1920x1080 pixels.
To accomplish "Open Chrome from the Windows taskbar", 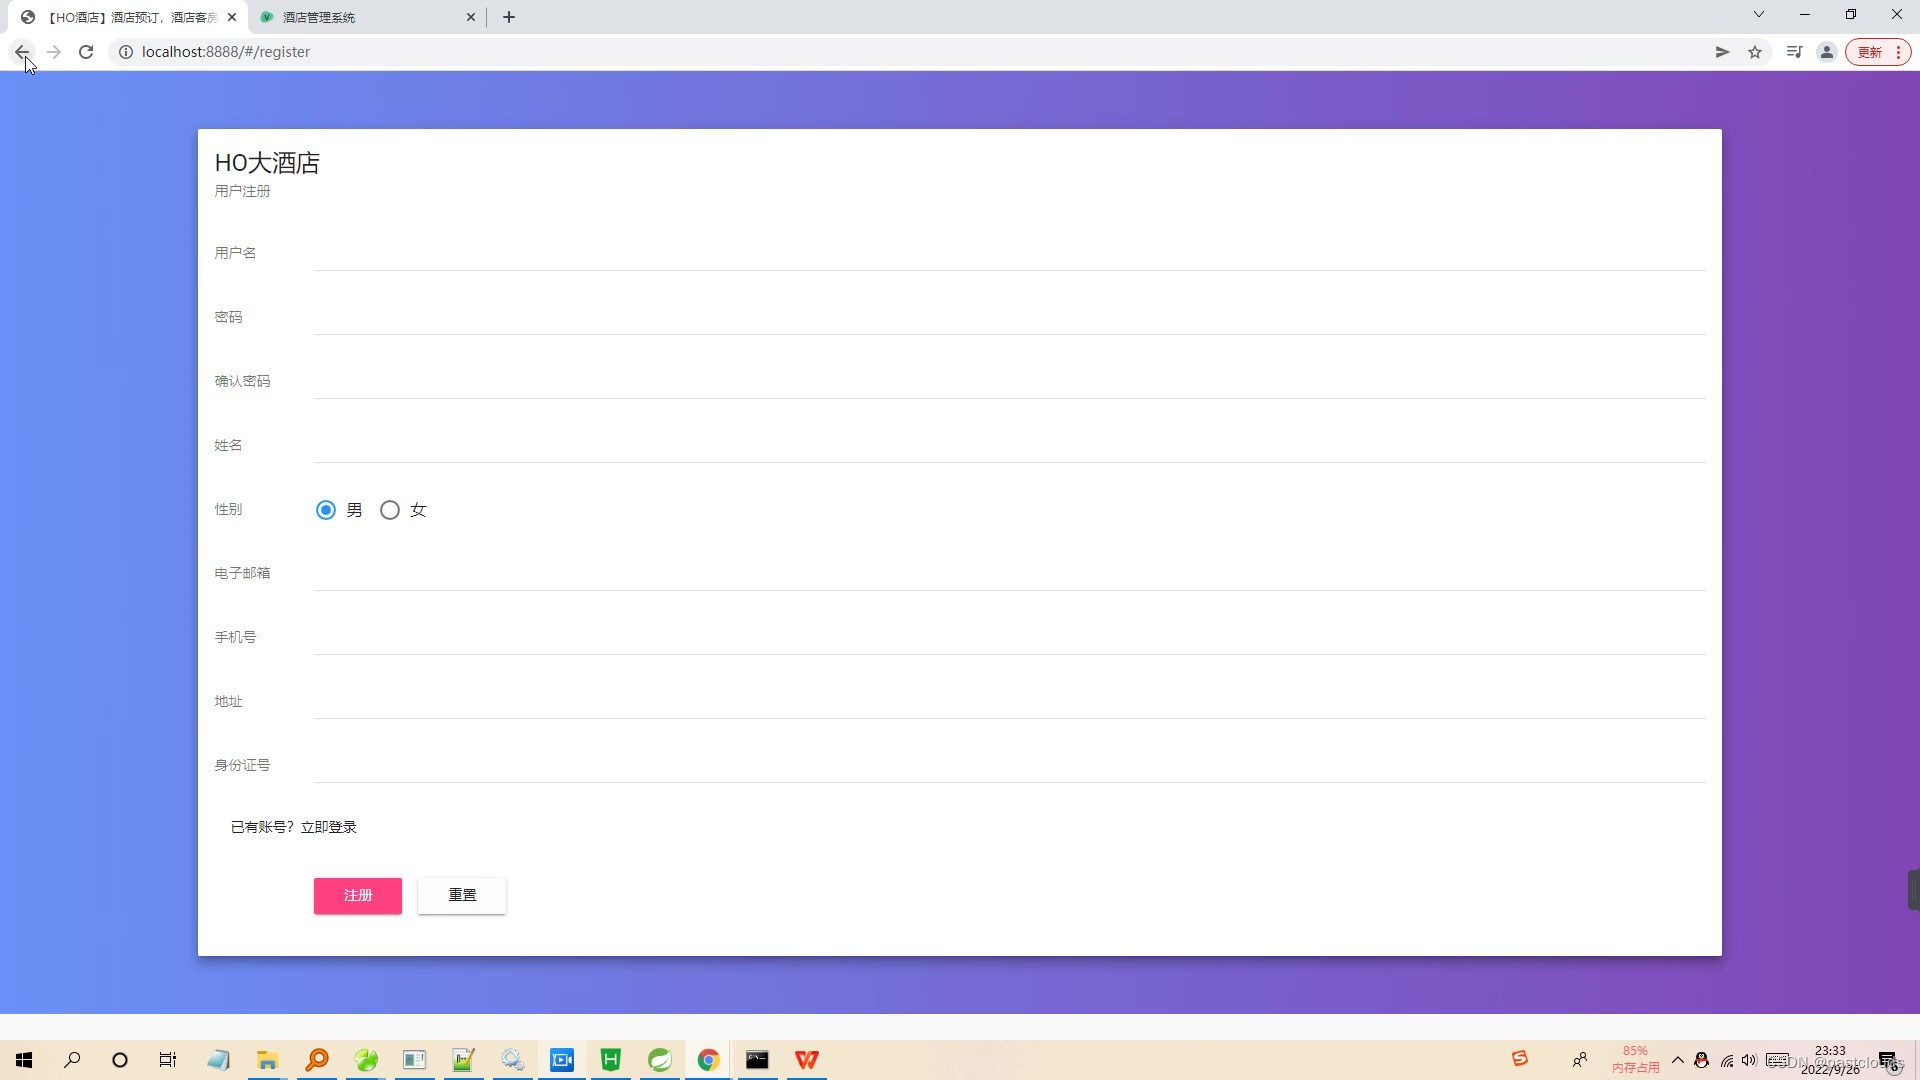I will pos(708,1060).
